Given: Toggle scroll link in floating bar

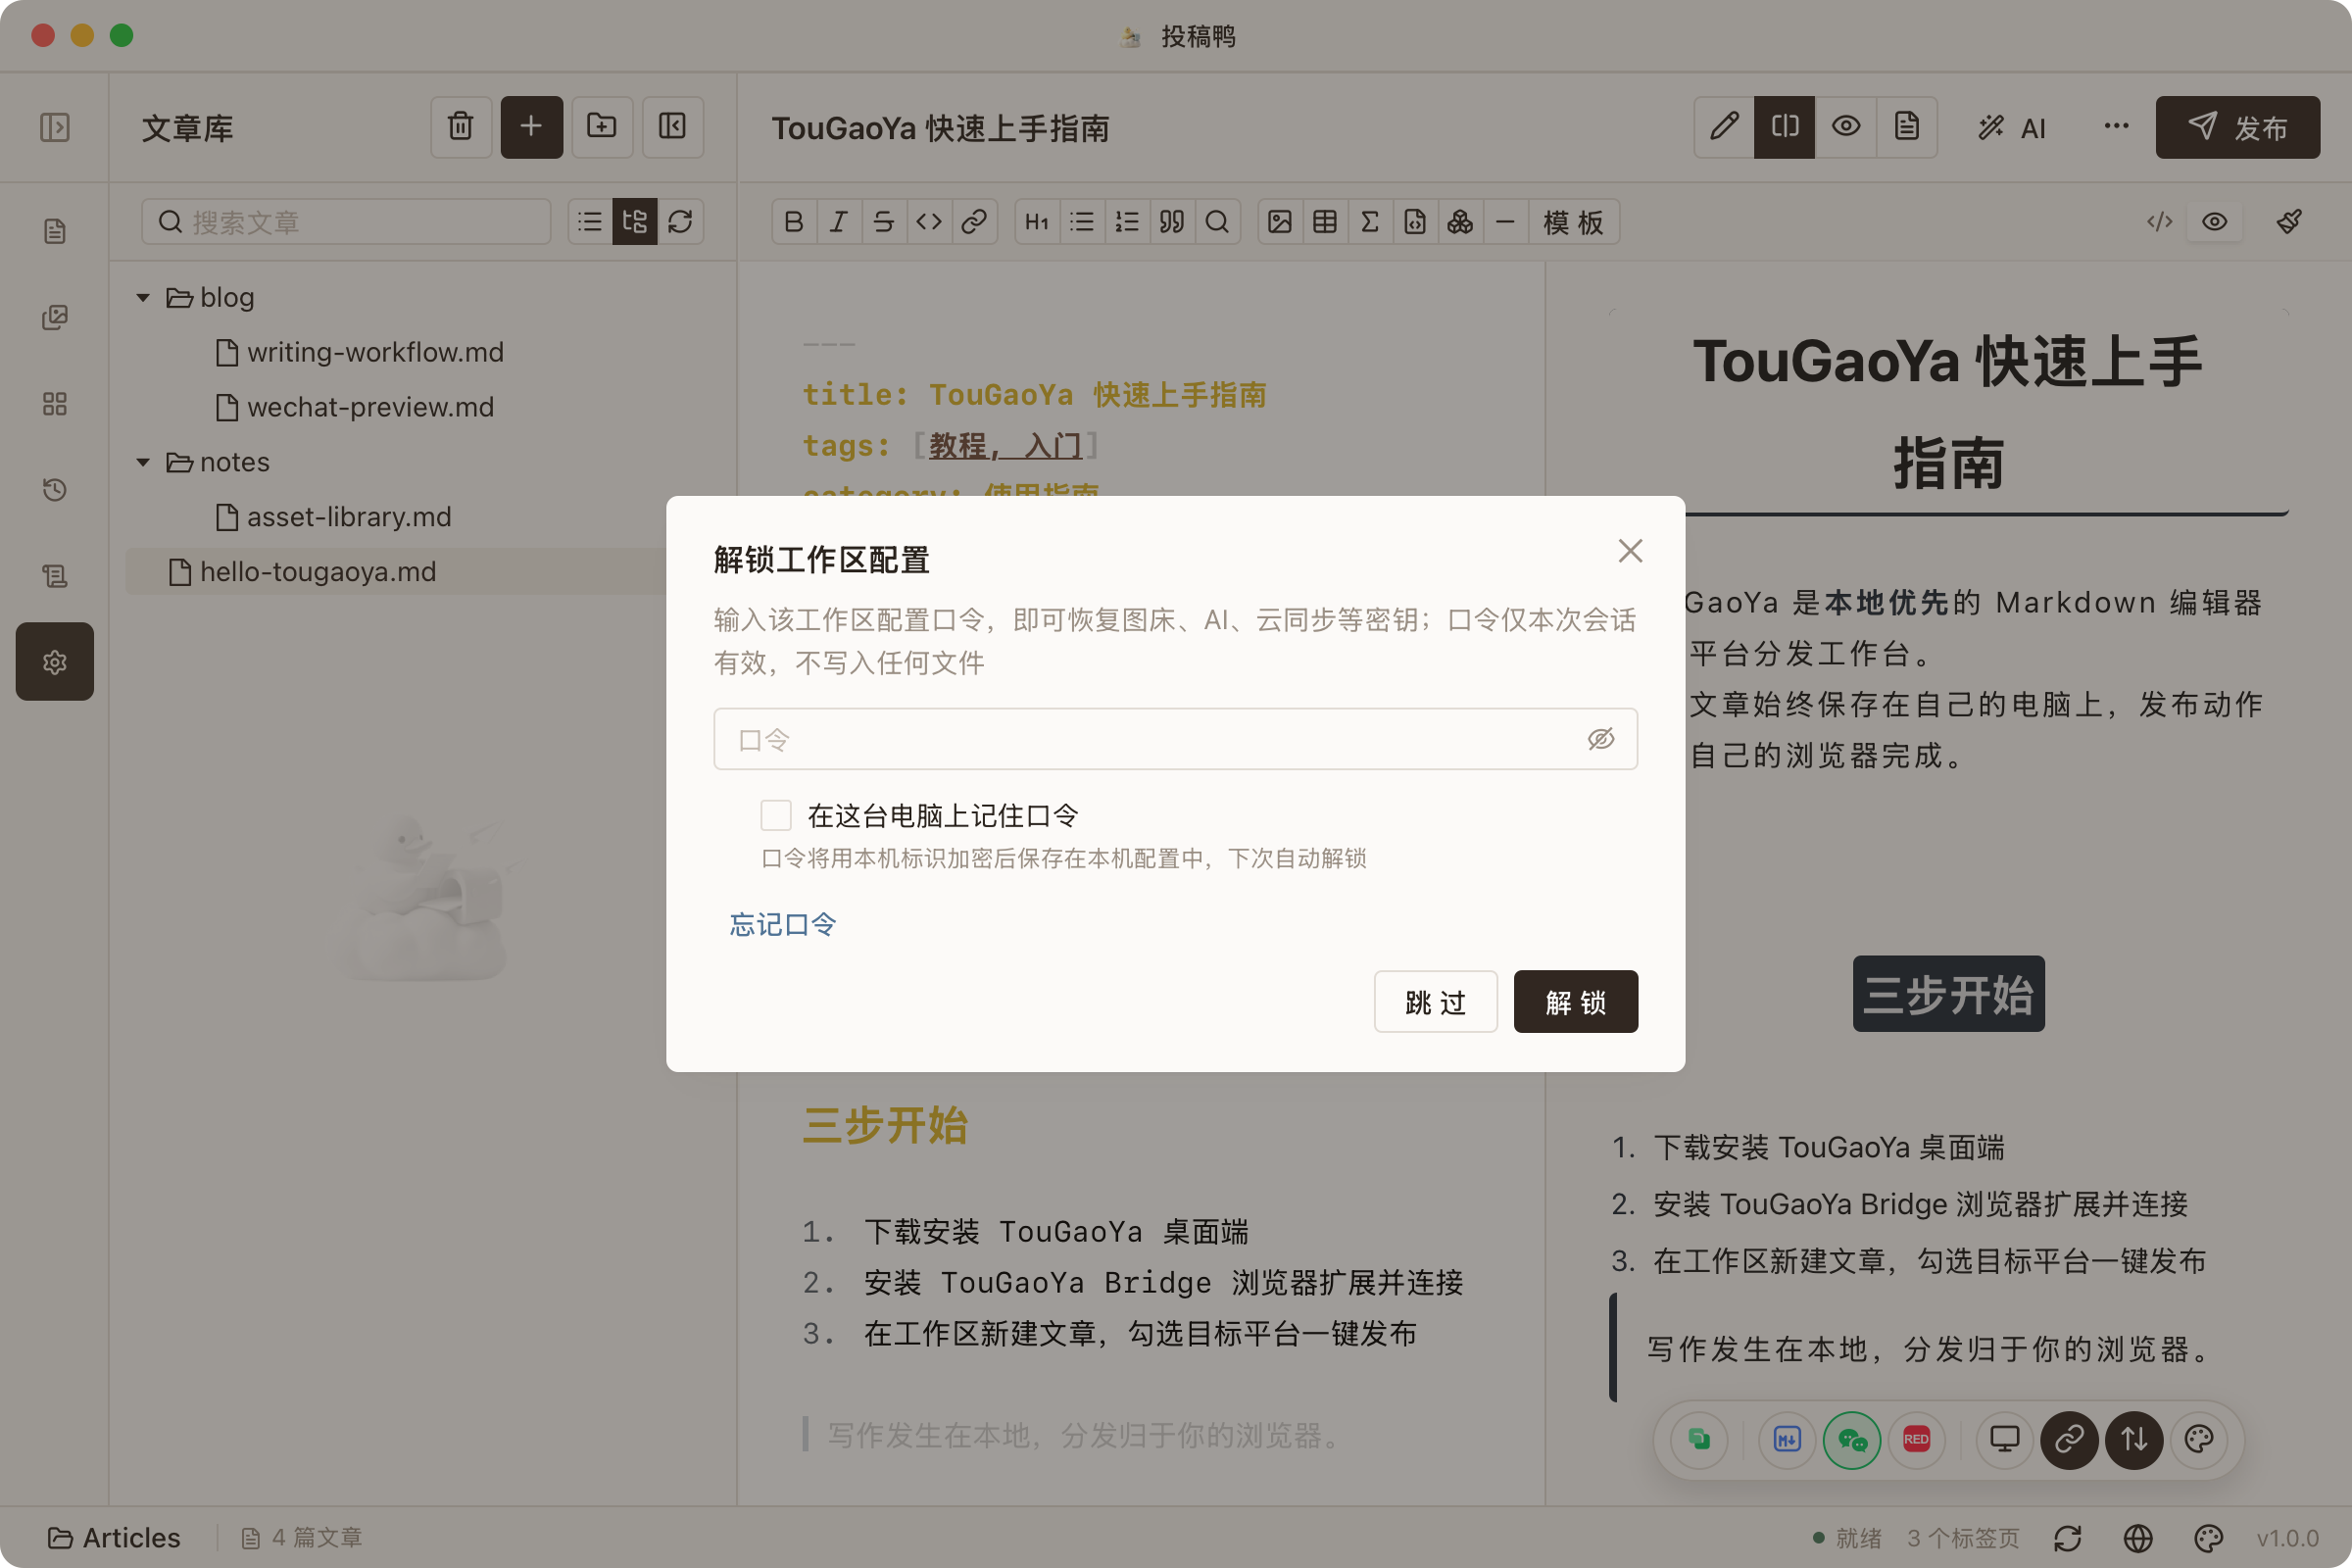Looking at the screenshot, I should click(2069, 1439).
